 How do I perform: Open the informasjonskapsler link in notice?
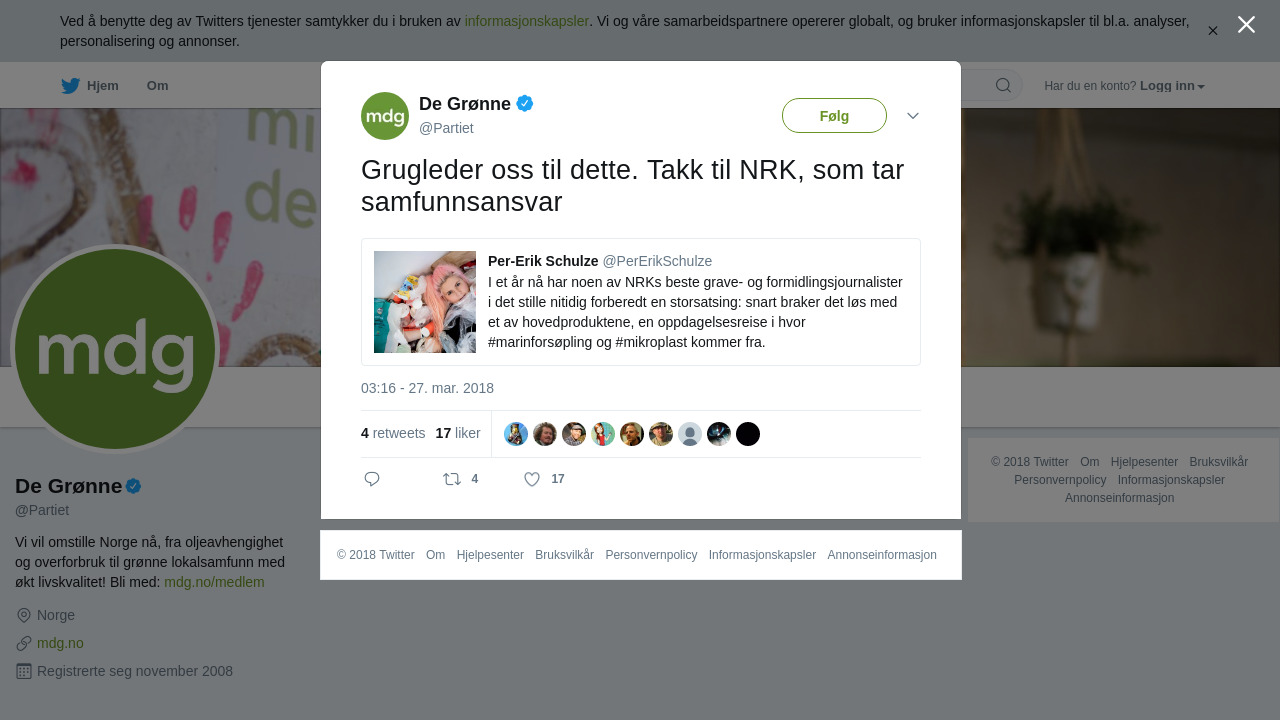(x=527, y=21)
